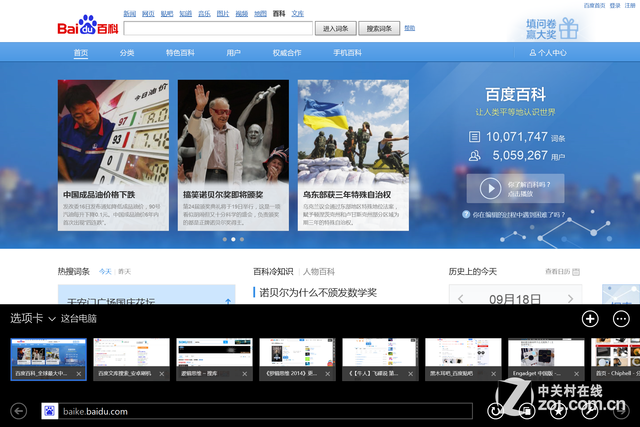Close the 逻辑思维 - 搜库 tab
Screen dimensions: 640x427
[x=244, y=374]
